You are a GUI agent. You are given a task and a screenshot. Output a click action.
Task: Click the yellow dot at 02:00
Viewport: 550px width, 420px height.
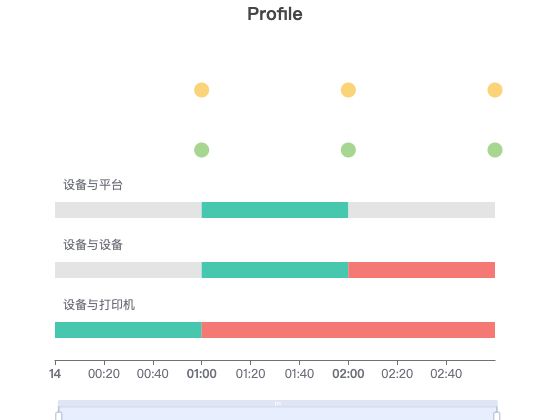[348, 90]
